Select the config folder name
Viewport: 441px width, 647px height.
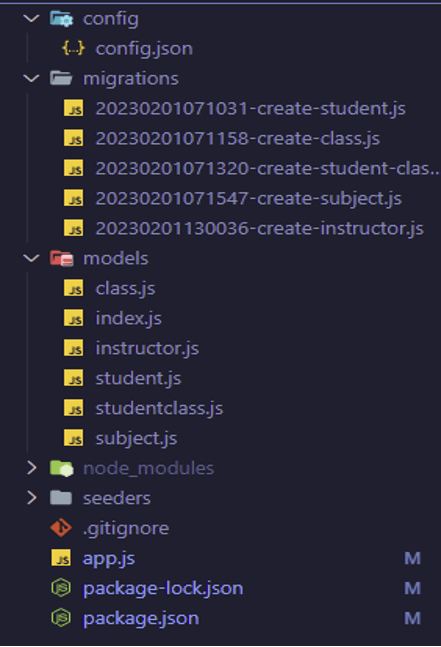coord(111,19)
